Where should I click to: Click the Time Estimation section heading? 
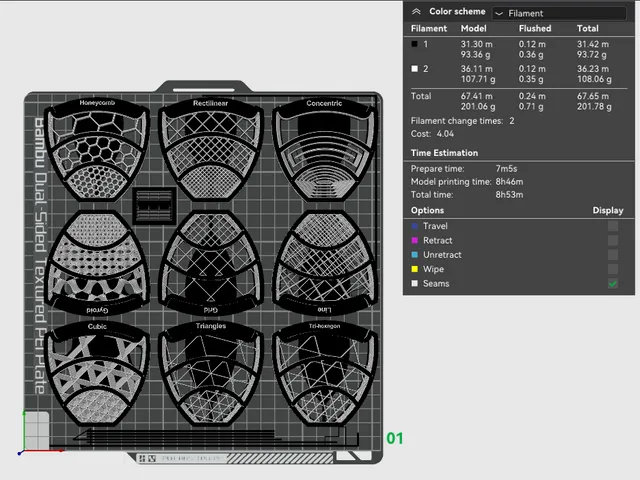pyautogui.click(x=444, y=153)
